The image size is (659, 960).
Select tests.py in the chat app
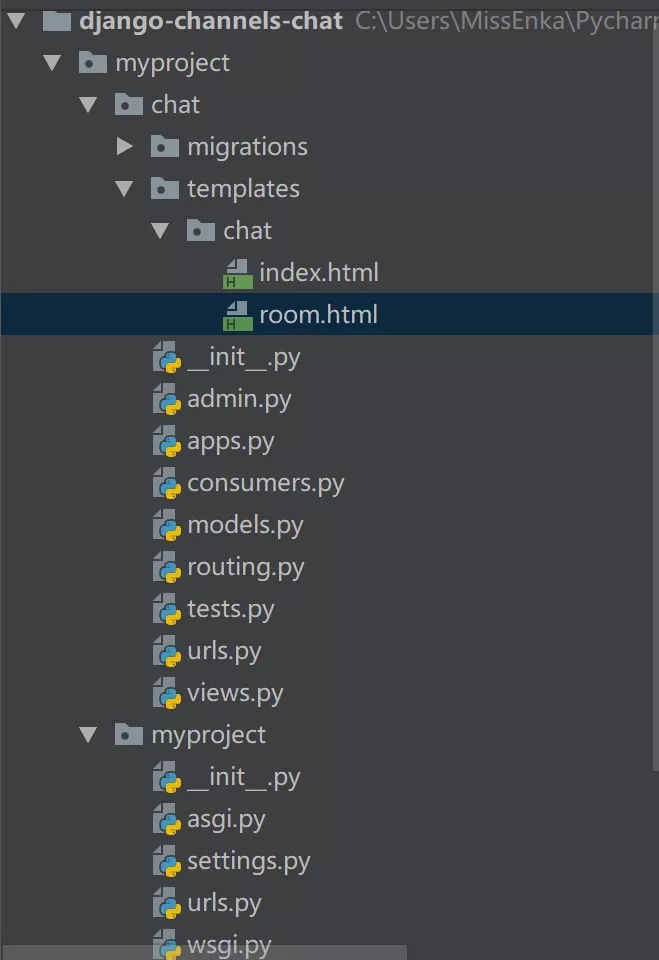(230, 610)
